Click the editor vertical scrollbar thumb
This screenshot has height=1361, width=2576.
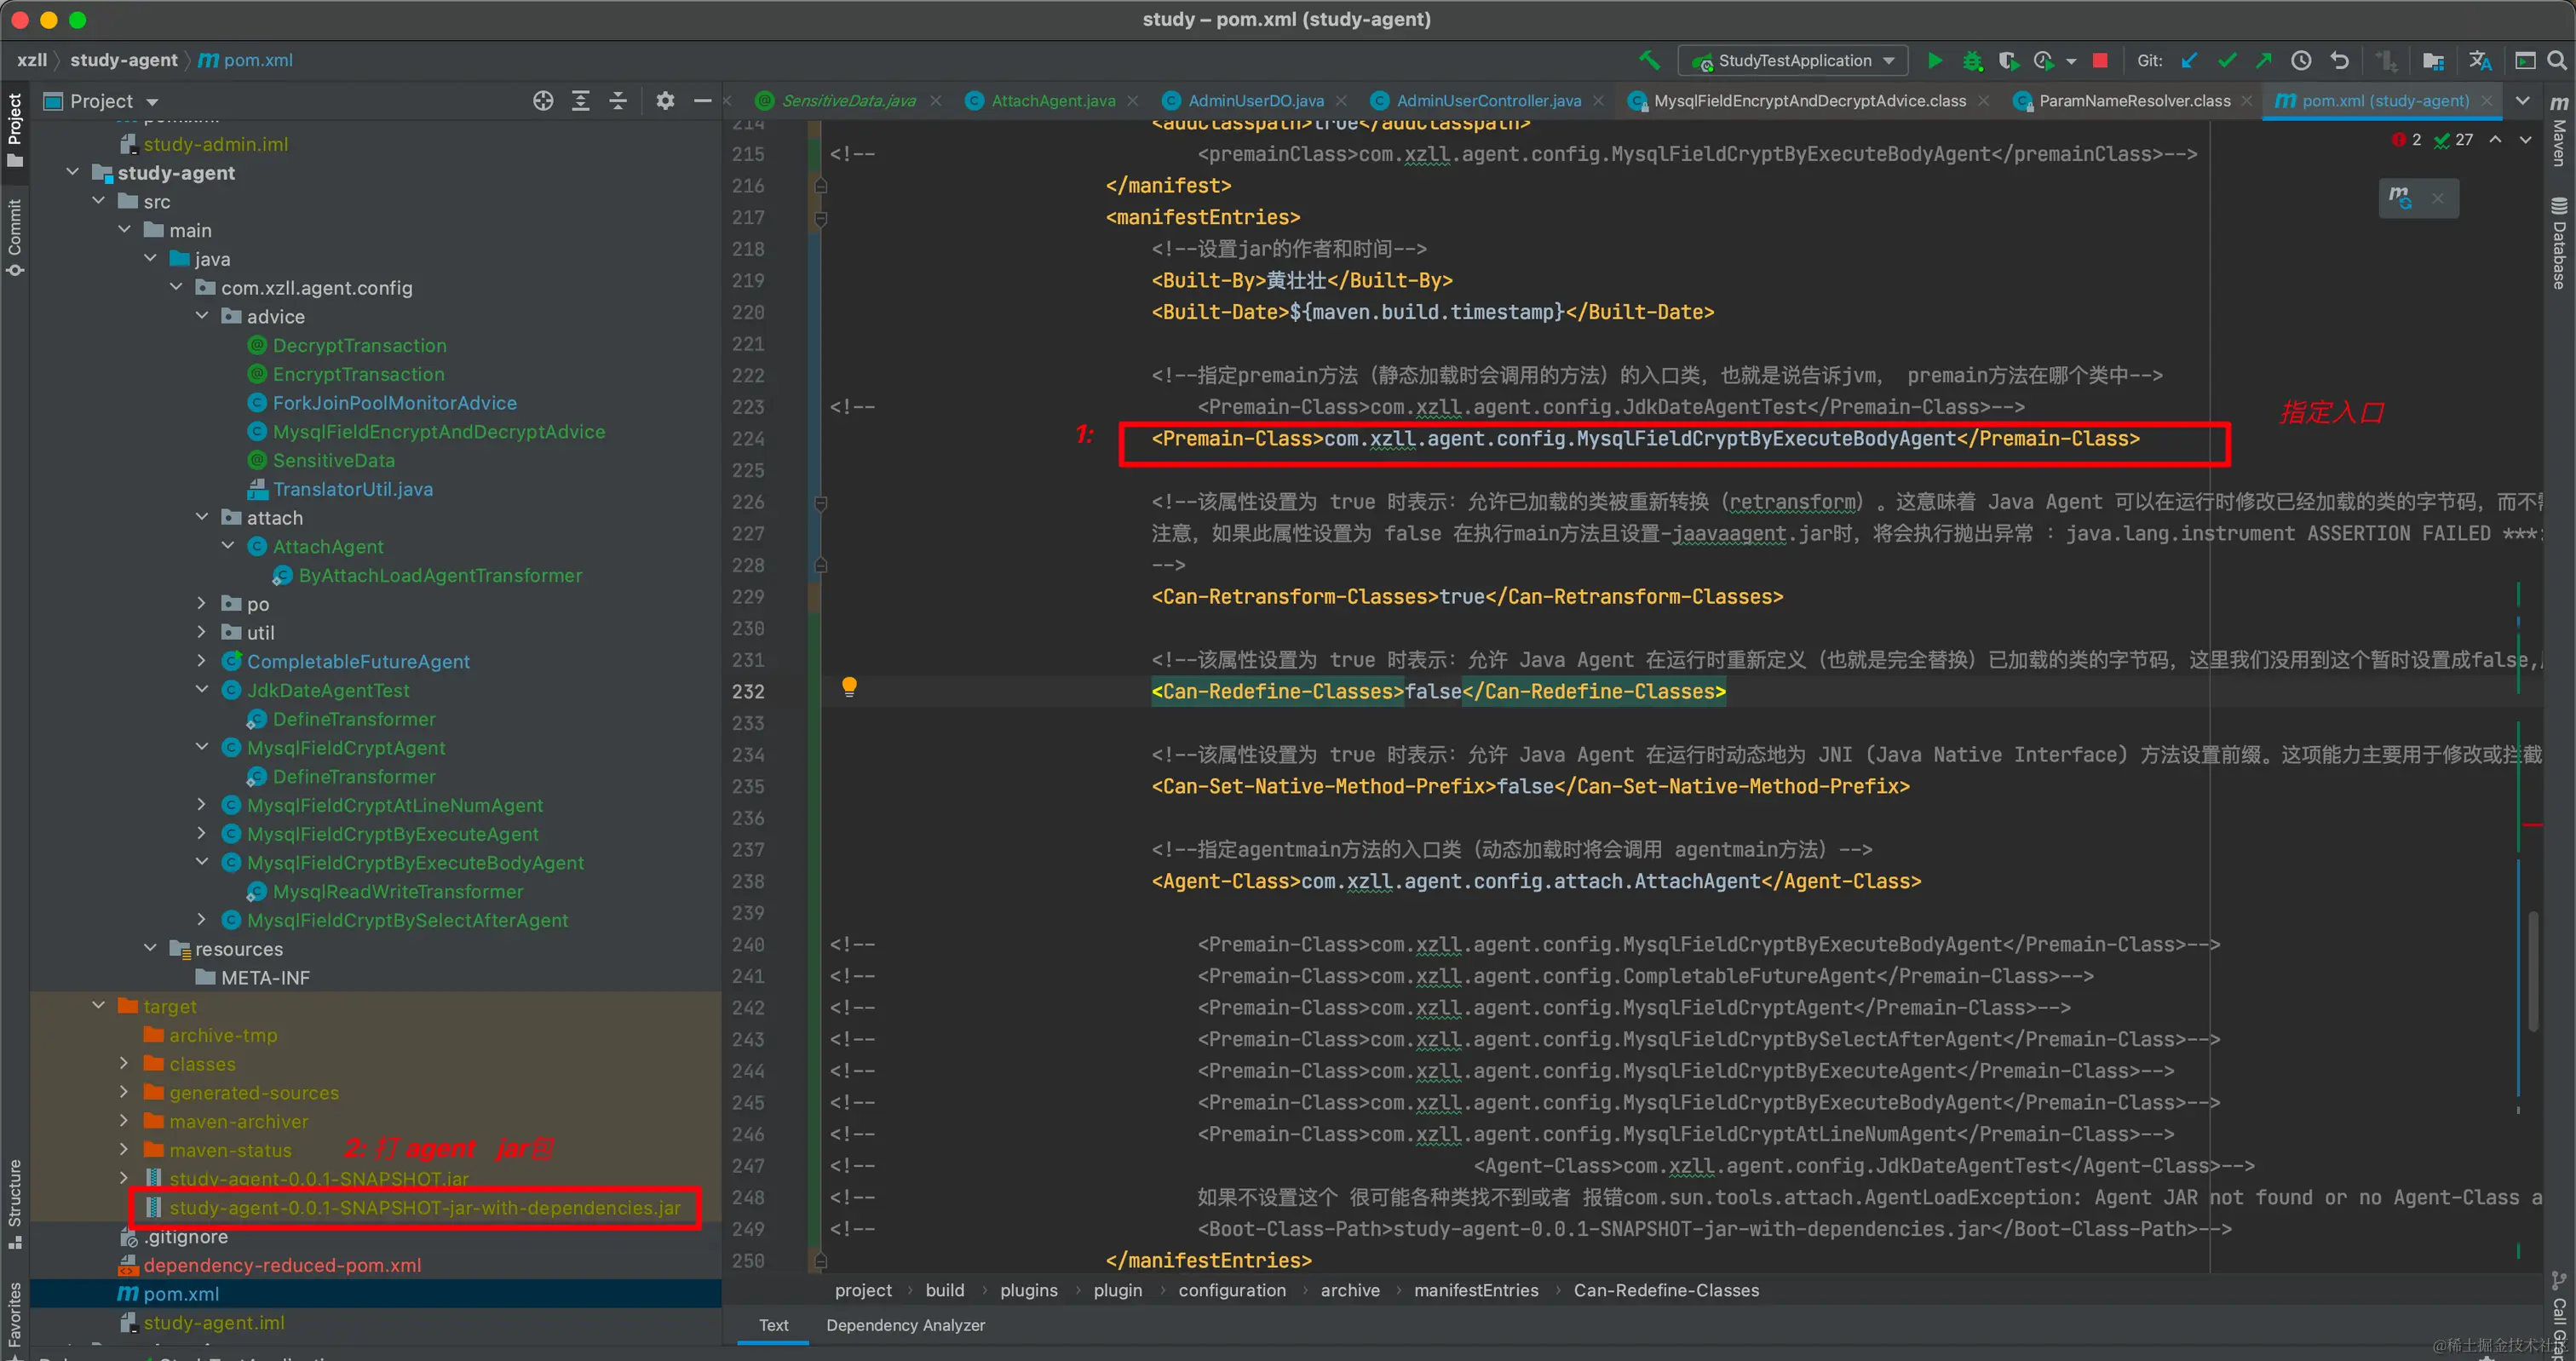(2533, 970)
